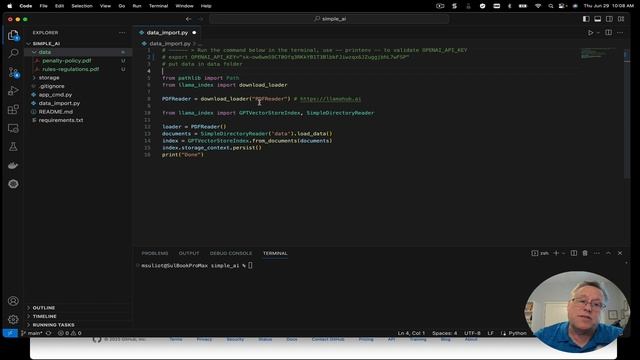640x360 pixels.
Task: Open the Selection menu in menu bar
Action: (x=82, y=6)
